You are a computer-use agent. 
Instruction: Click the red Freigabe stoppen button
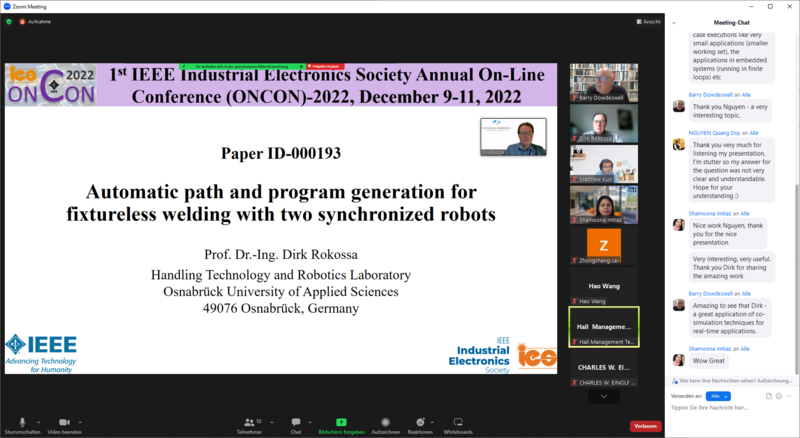[x=326, y=66]
